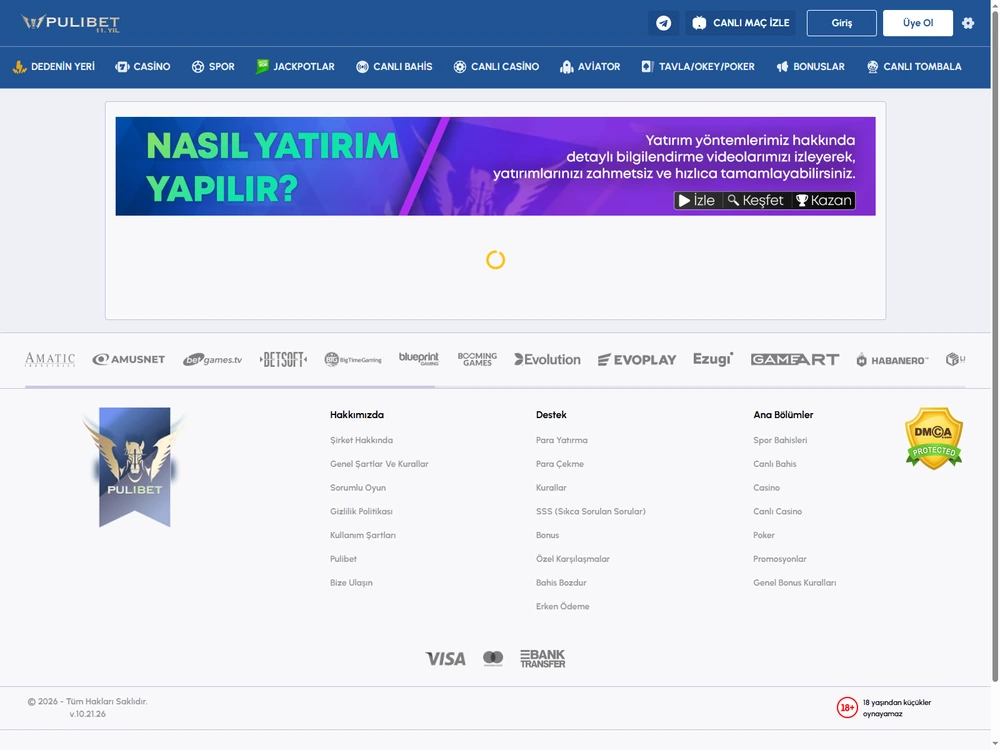Open the Telegram channel icon
This screenshot has width=1000, height=750.
tap(663, 23)
